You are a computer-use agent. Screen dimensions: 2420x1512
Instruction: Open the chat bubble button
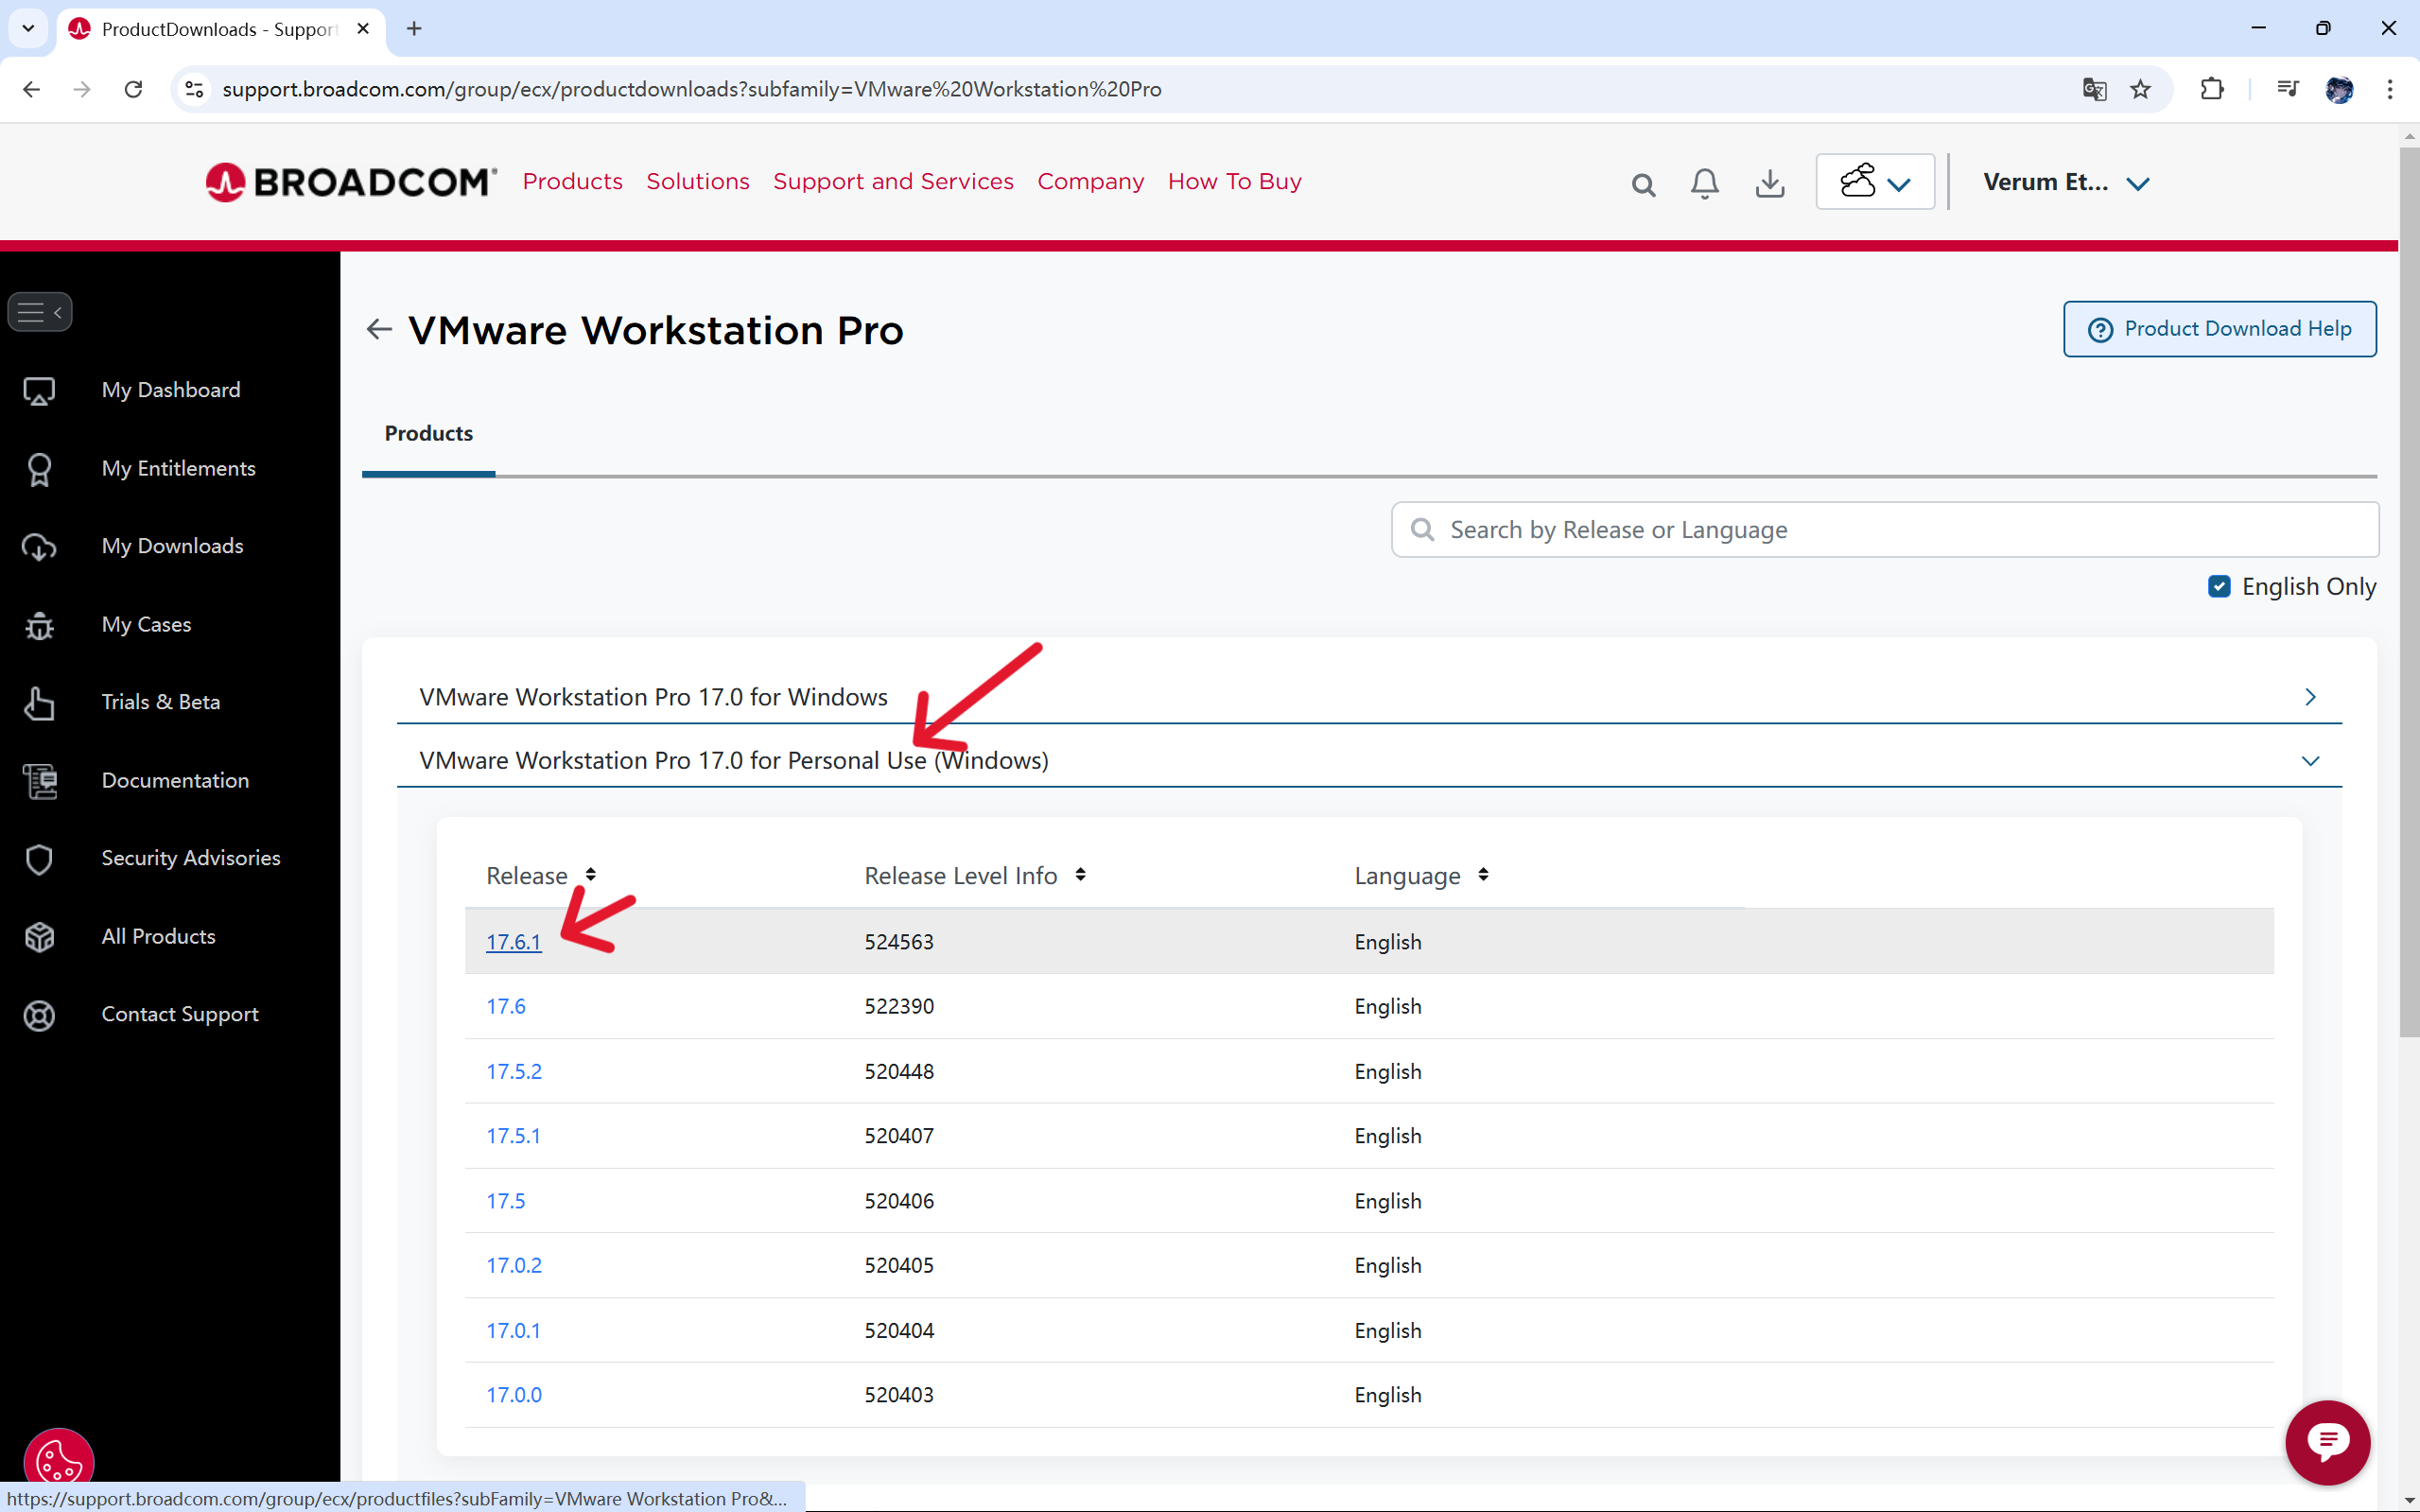tap(2327, 1442)
